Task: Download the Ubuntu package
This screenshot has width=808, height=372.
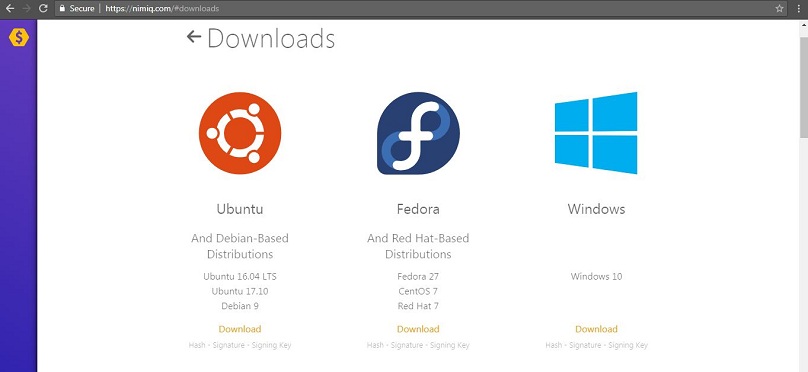Action: point(240,329)
